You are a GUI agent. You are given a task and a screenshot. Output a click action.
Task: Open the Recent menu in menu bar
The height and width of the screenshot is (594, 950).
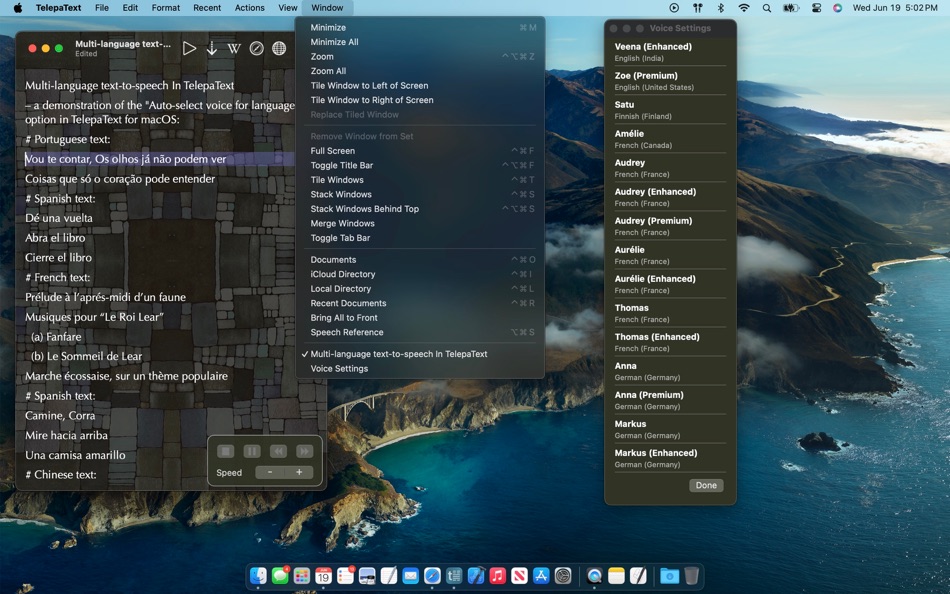[207, 8]
